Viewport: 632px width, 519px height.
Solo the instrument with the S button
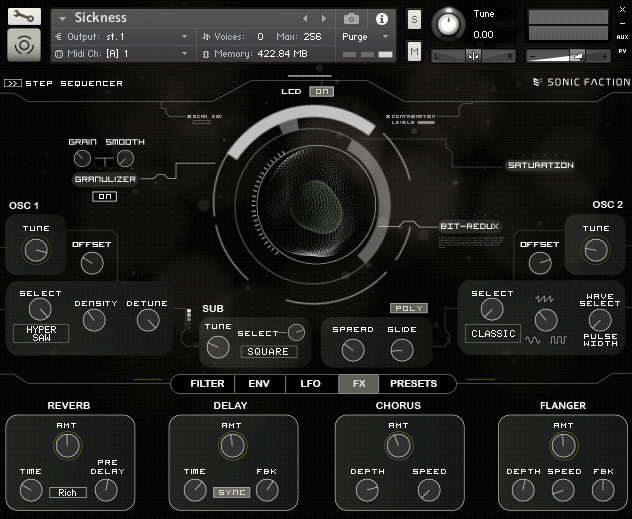point(414,20)
